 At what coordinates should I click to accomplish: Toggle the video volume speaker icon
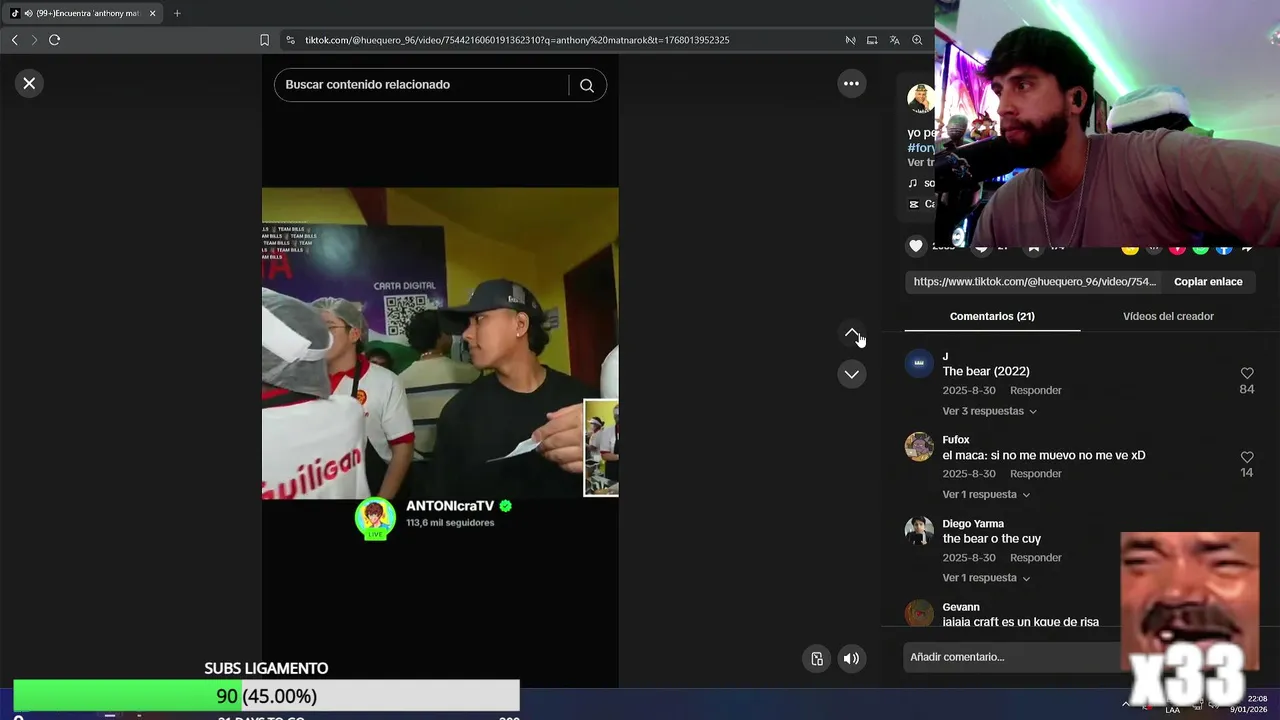[x=851, y=658]
